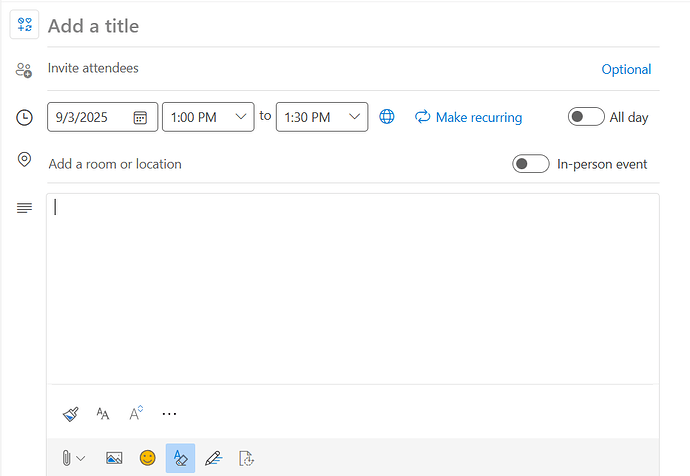Viewport: 690px width, 476px height.
Task: Open the emoji picker
Action: coord(147,458)
